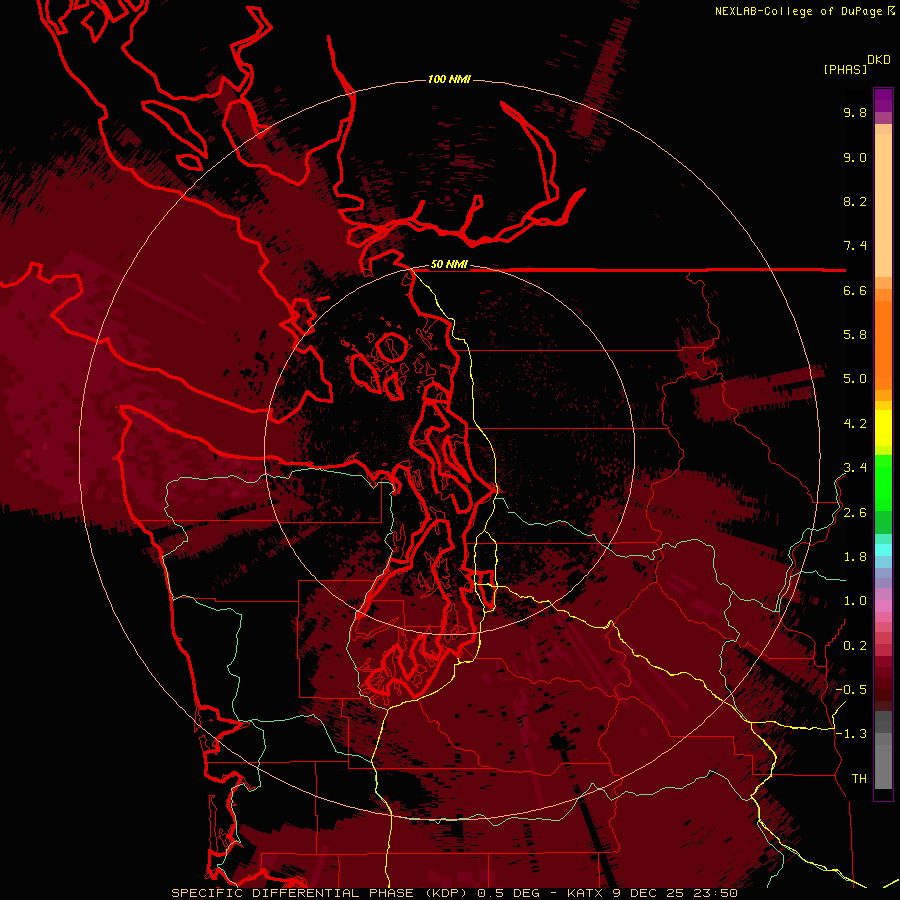Image resolution: width=900 pixels, height=900 pixels.
Task: Click the 1.0 value on the color scale
Action: (x=855, y=602)
